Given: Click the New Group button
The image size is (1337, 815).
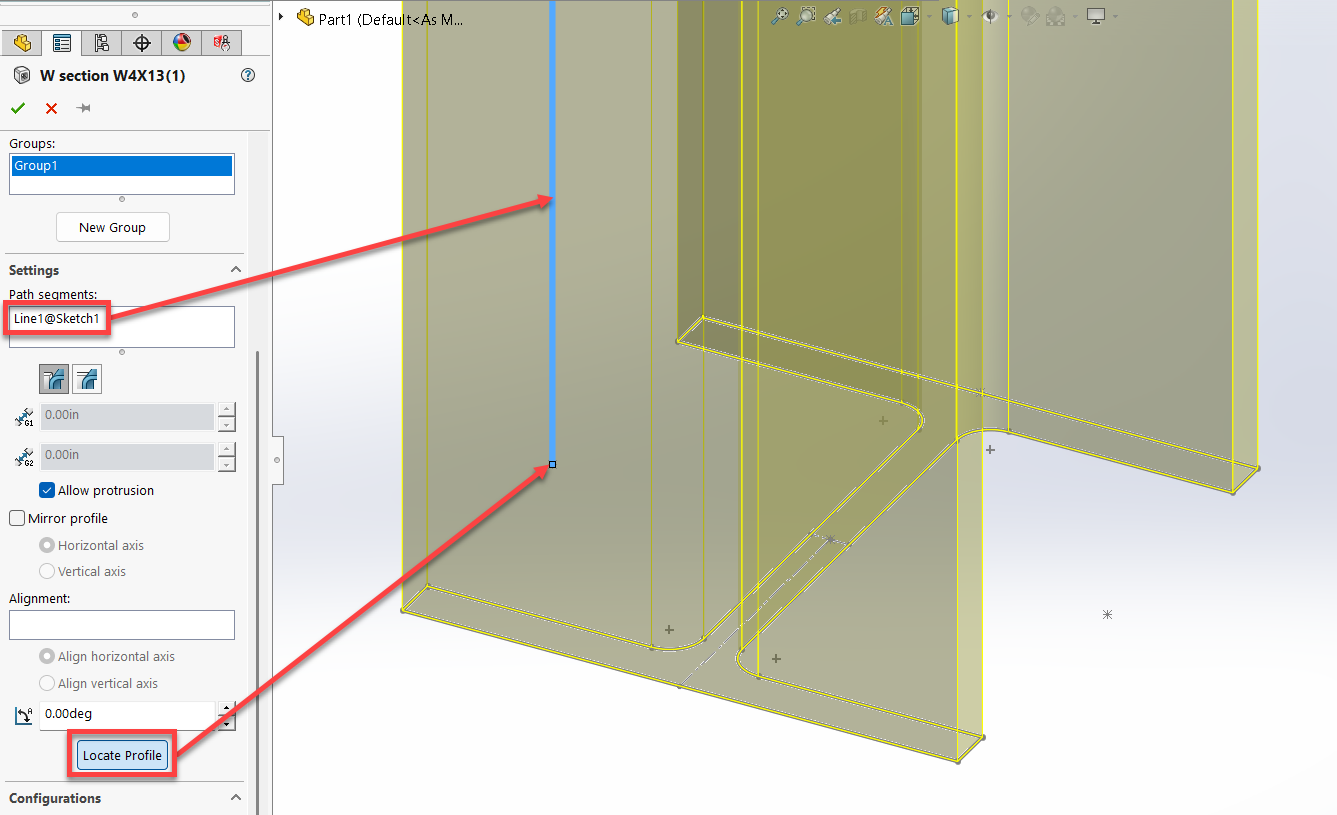Looking at the screenshot, I should [x=113, y=227].
